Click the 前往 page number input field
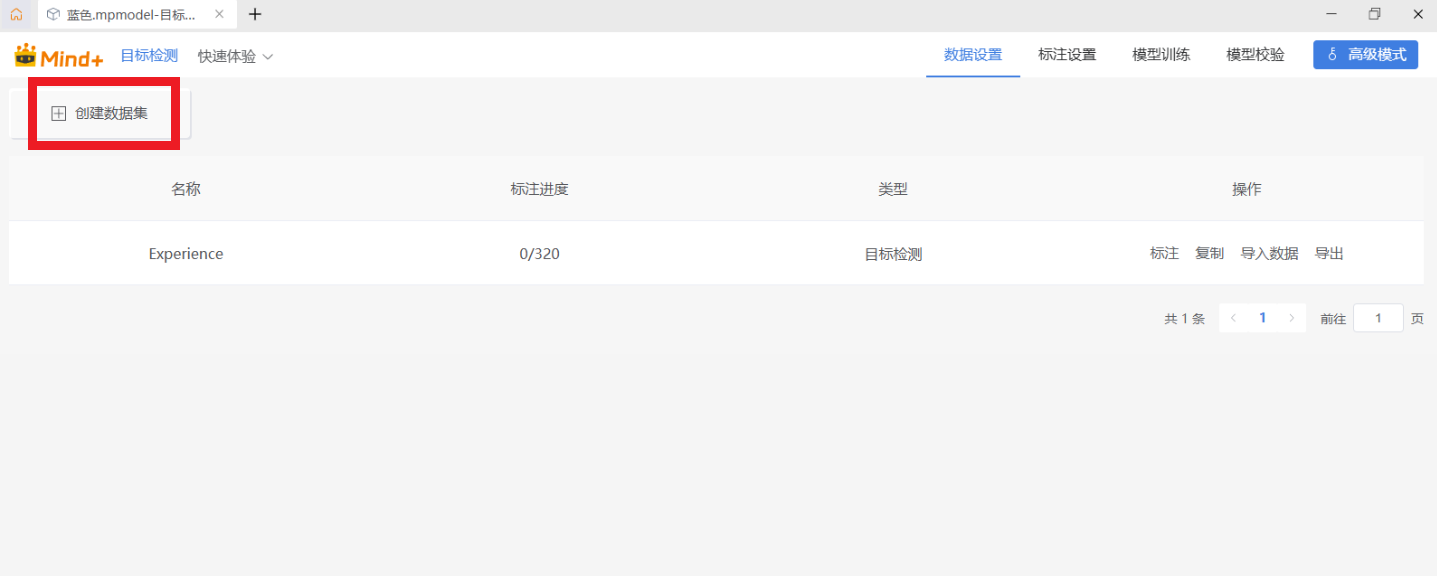The width and height of the screenshot is (1437, 576). [1377, 318]
